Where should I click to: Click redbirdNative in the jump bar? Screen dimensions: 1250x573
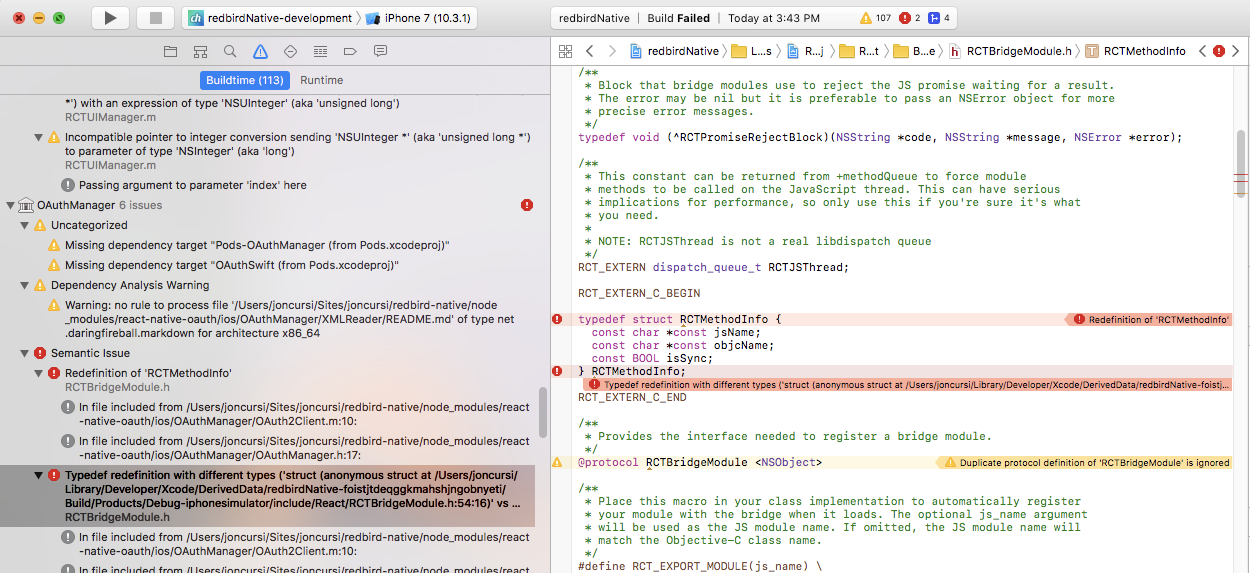674,51
